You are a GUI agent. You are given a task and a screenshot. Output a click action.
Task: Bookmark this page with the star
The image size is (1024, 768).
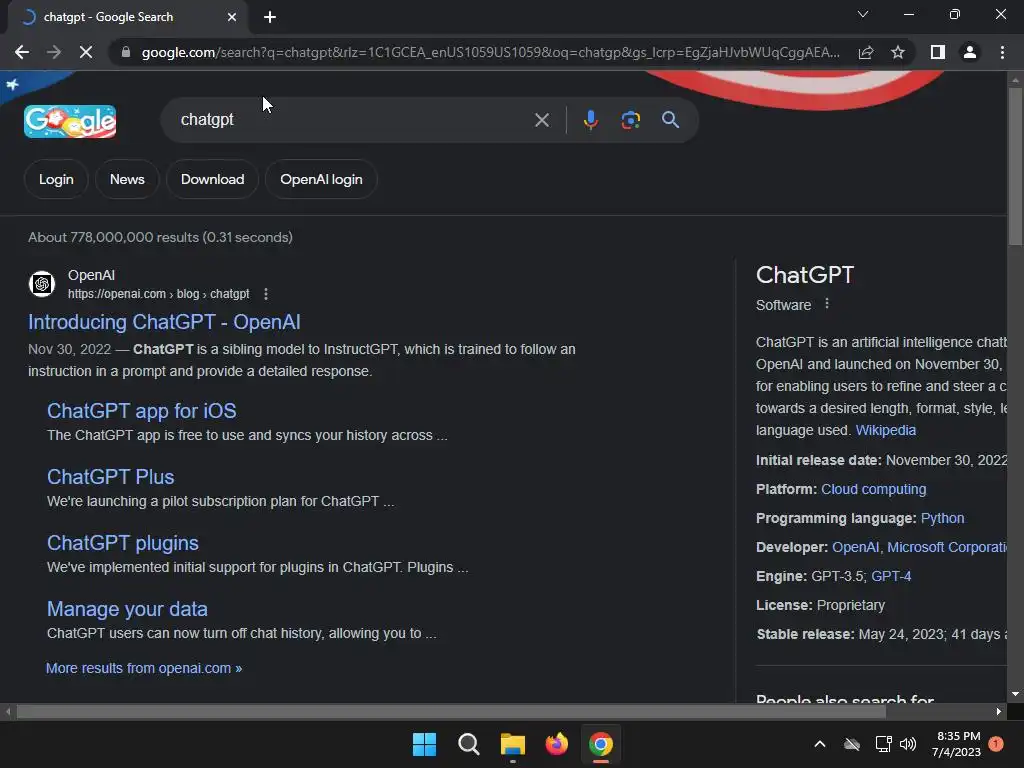pos(898,52)
